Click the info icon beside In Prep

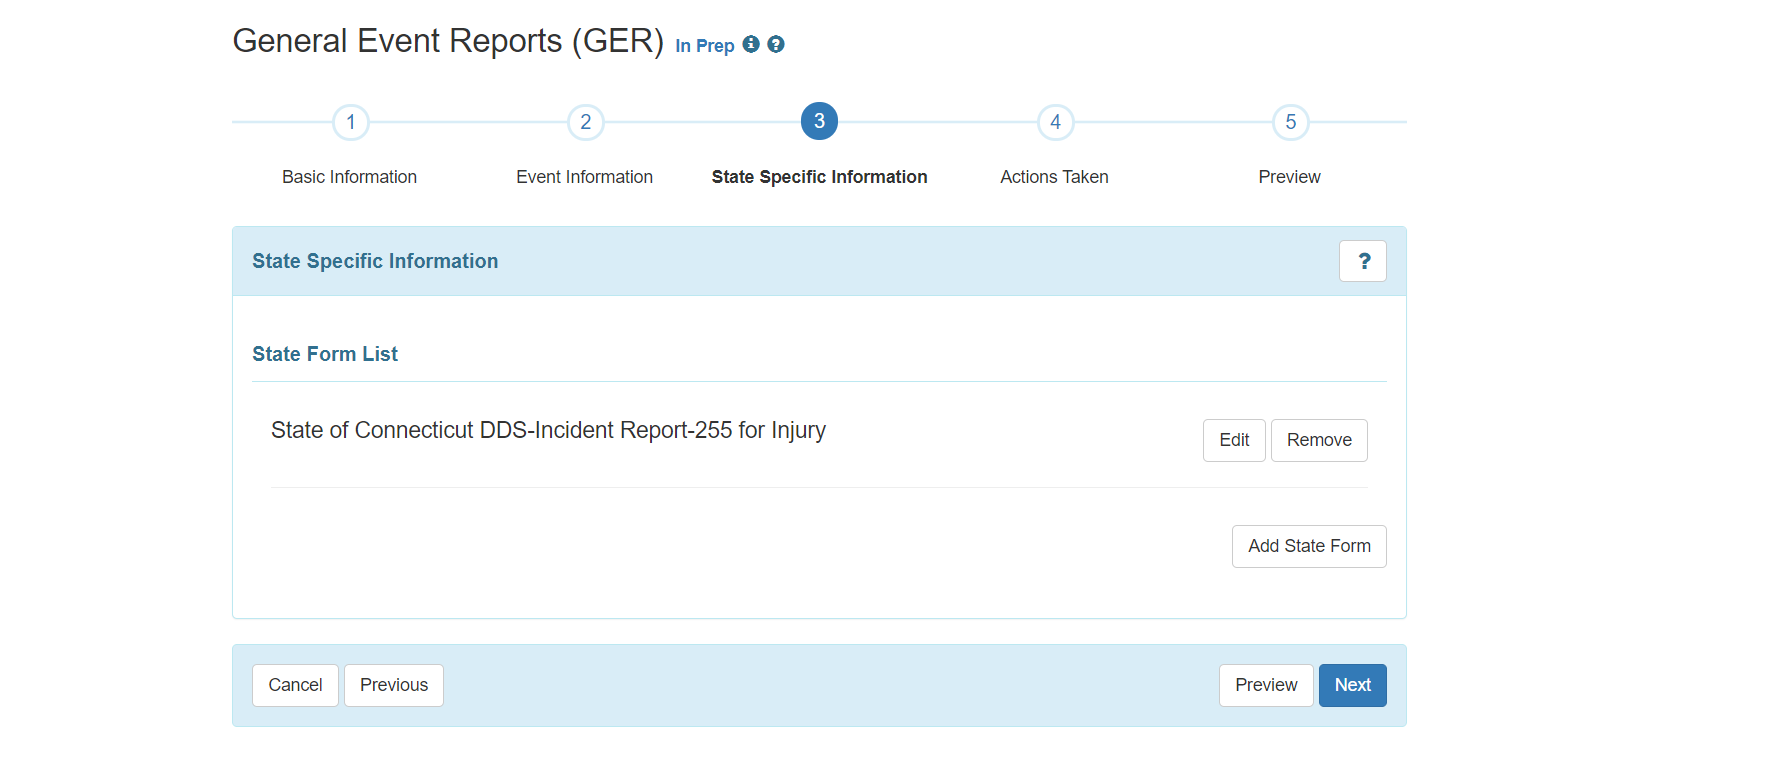(751, 44)
